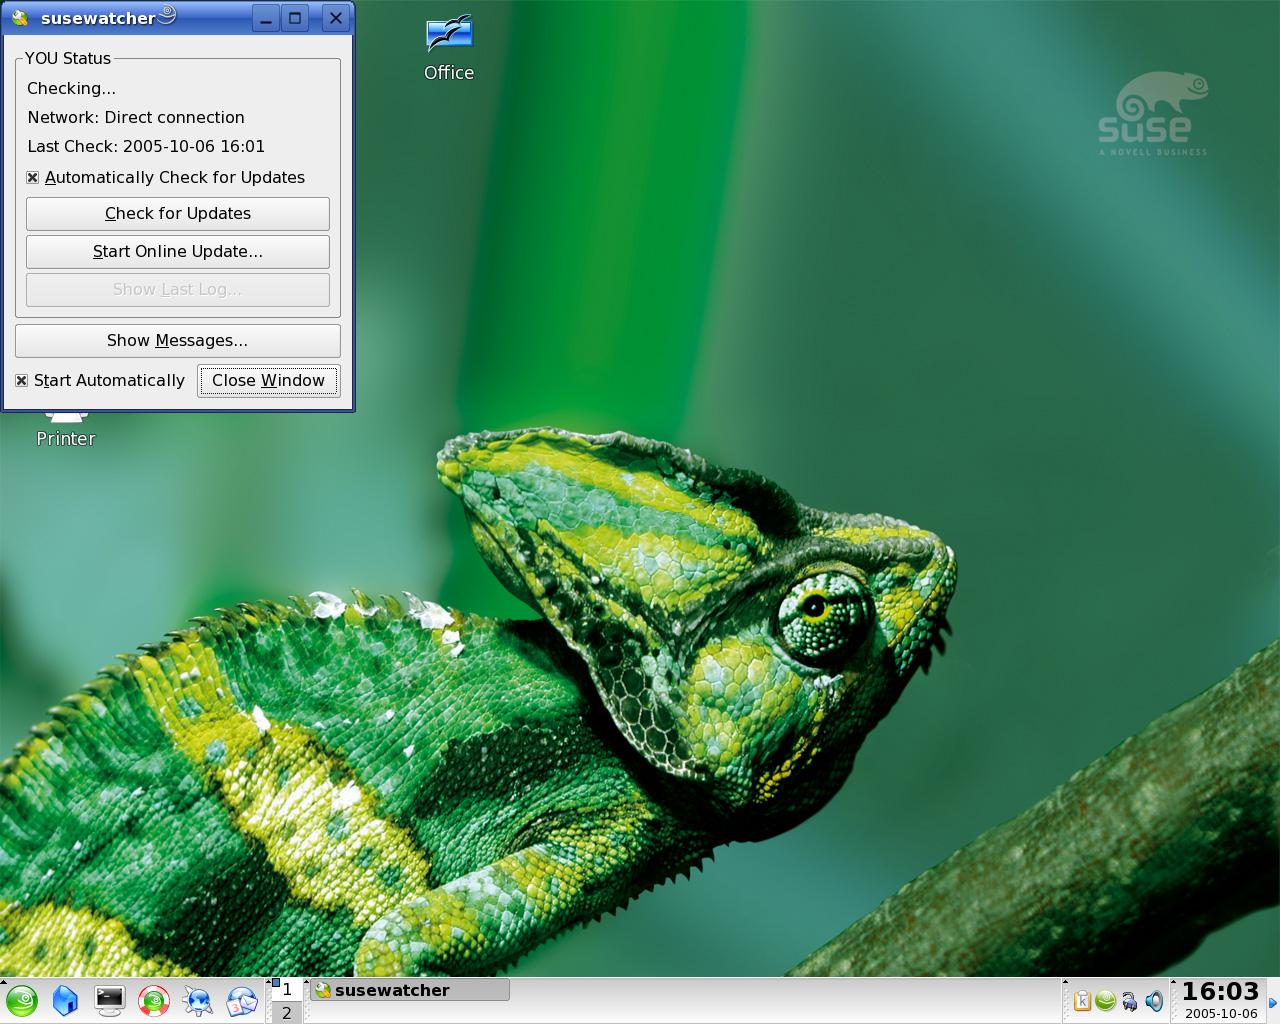1280x1024 pixels.
Task: Click the Checking... status text
Action: click(71, 88)
